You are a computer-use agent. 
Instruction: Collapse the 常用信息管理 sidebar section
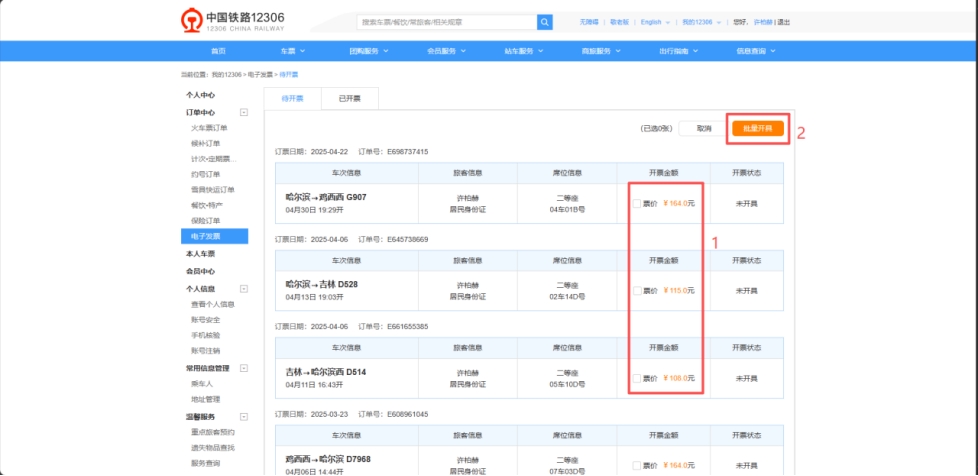click(244, 368)
